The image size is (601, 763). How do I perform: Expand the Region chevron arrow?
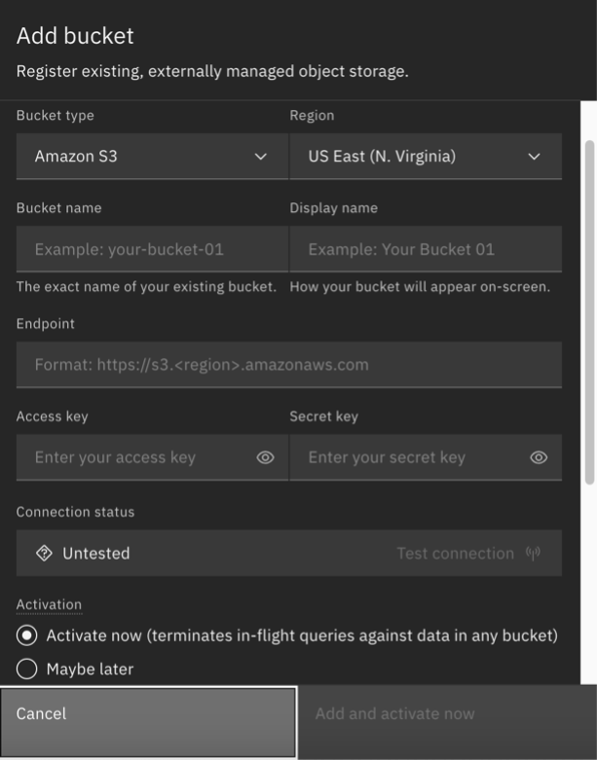[534, 157]
